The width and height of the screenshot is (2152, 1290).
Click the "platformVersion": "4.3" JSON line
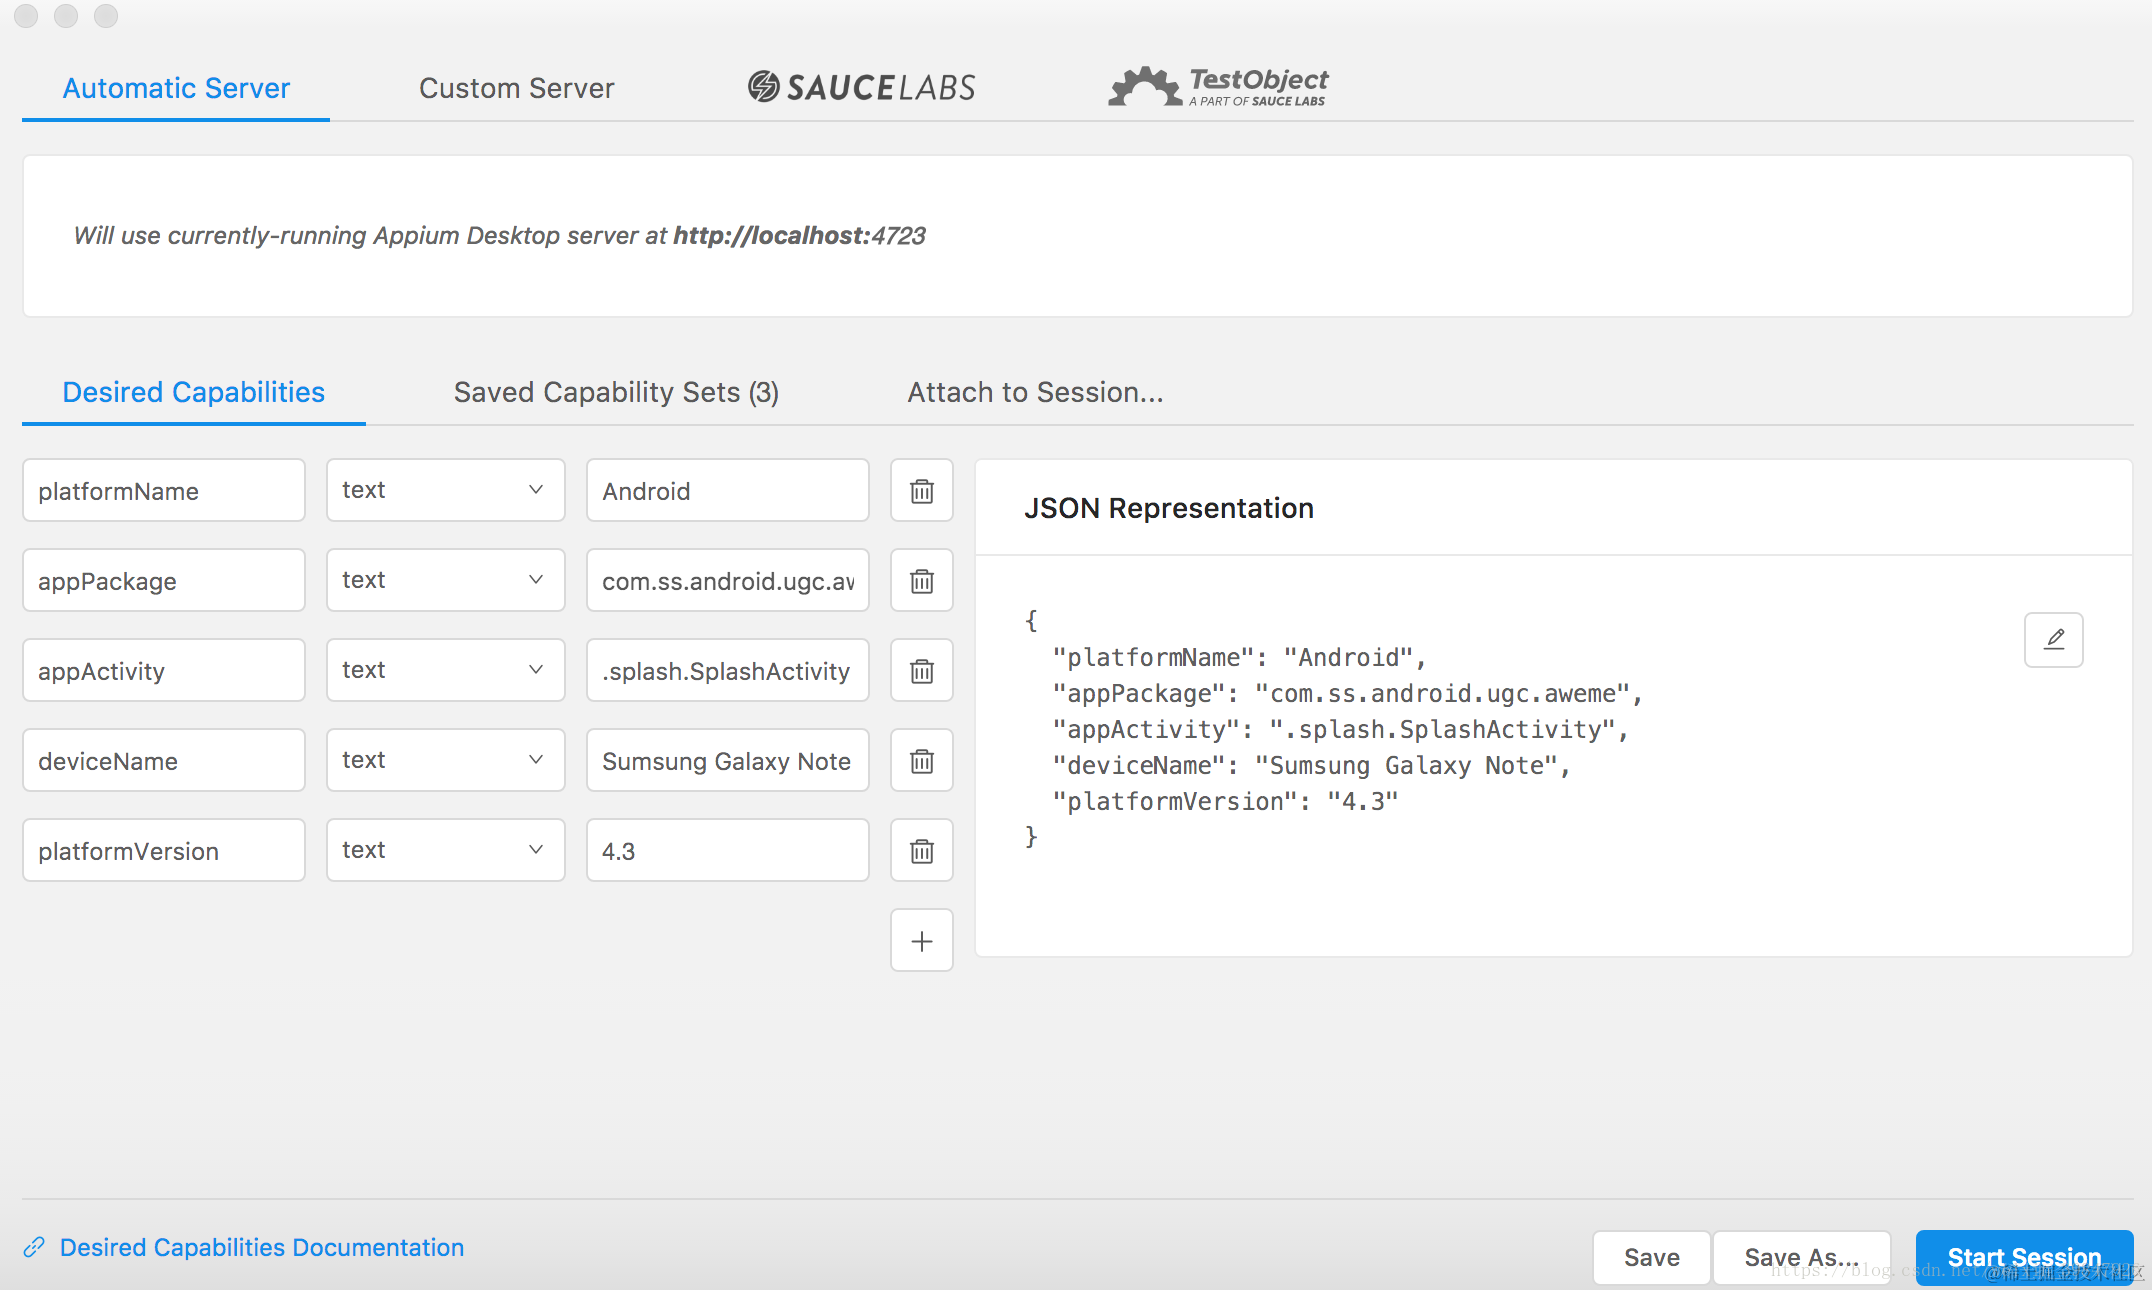click(x=1225, y=801)
